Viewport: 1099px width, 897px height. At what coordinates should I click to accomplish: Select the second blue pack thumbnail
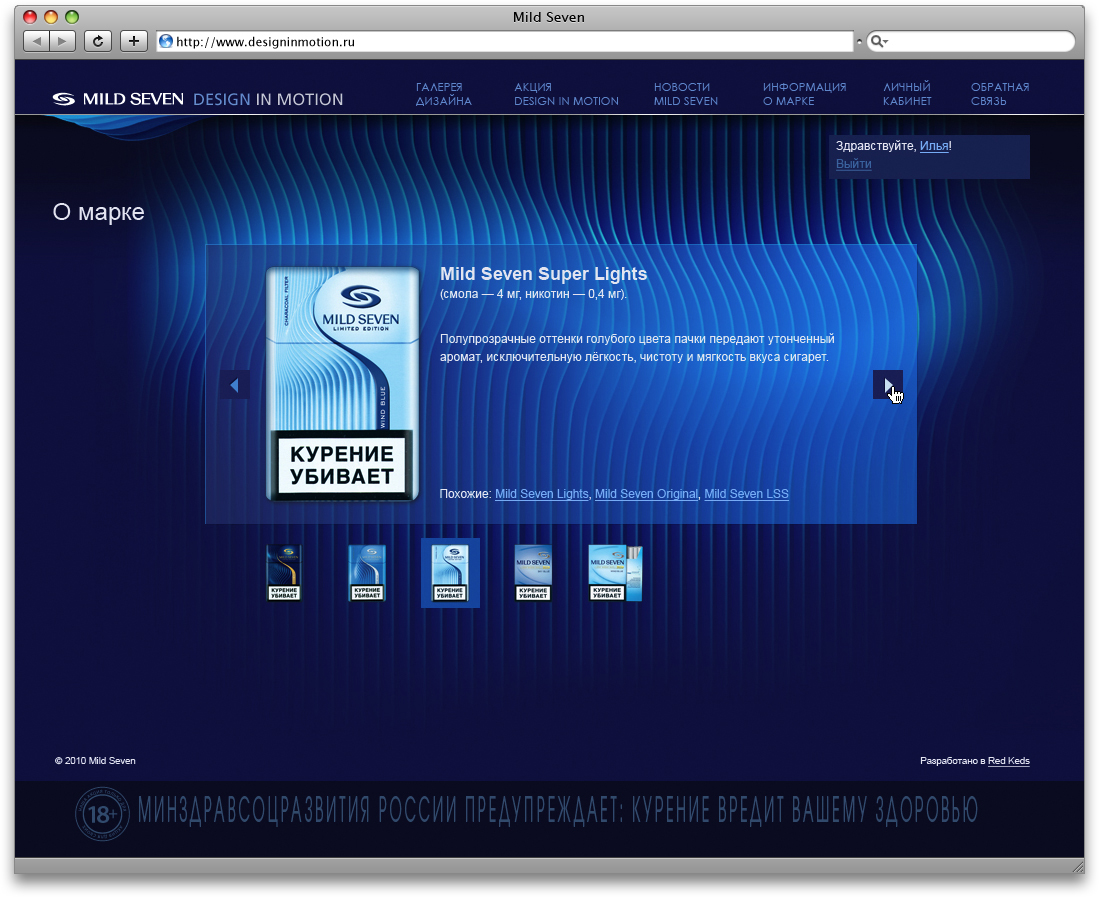367,573
